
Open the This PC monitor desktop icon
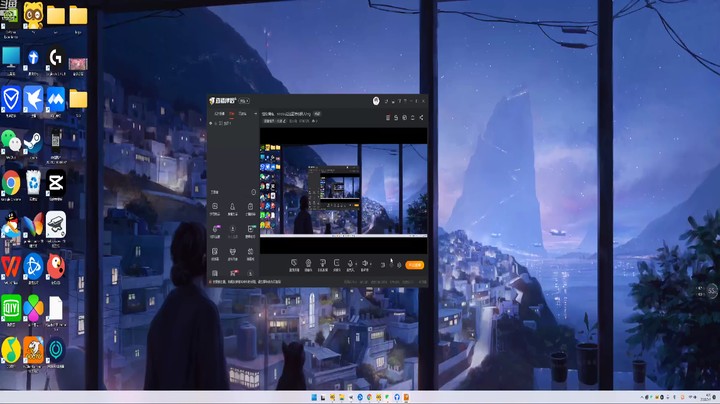(11, 57)
